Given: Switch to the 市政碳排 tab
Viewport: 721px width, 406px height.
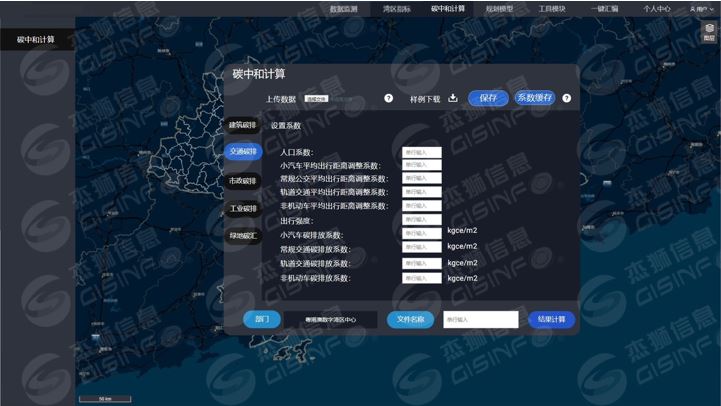Looking at the screenshot, I should point(243,181).
